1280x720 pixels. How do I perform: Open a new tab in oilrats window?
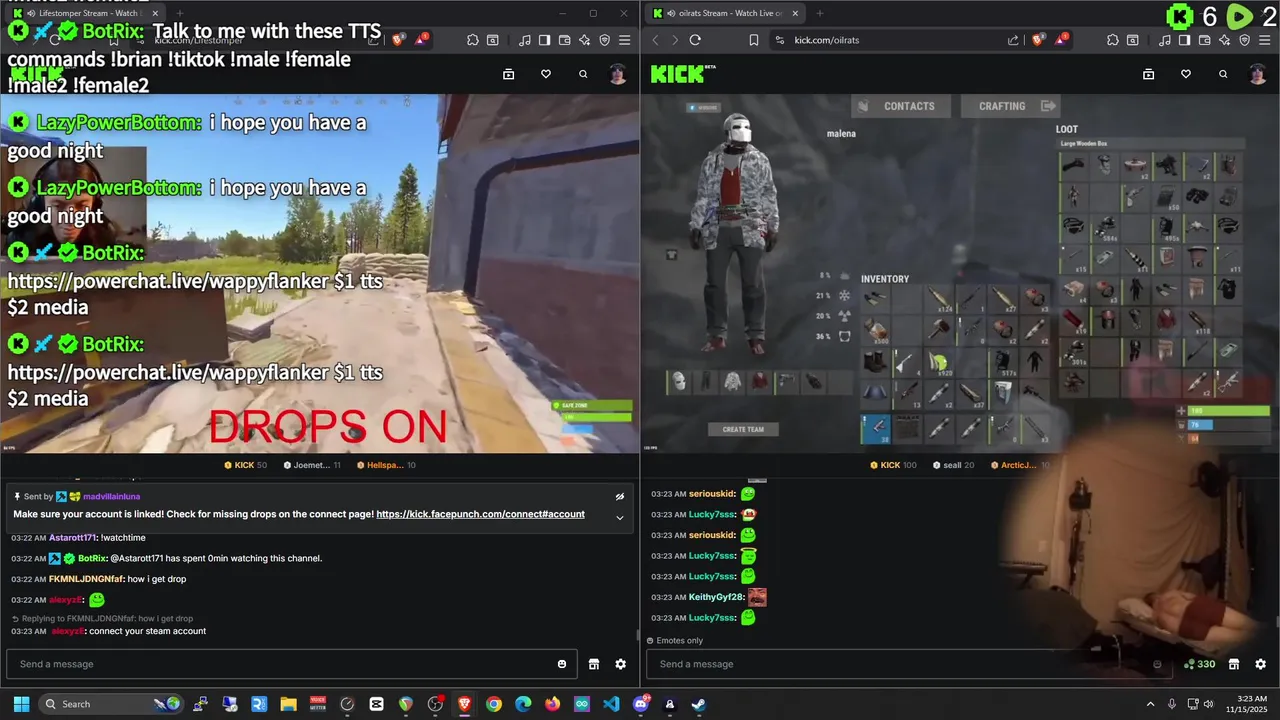(819, 13)
